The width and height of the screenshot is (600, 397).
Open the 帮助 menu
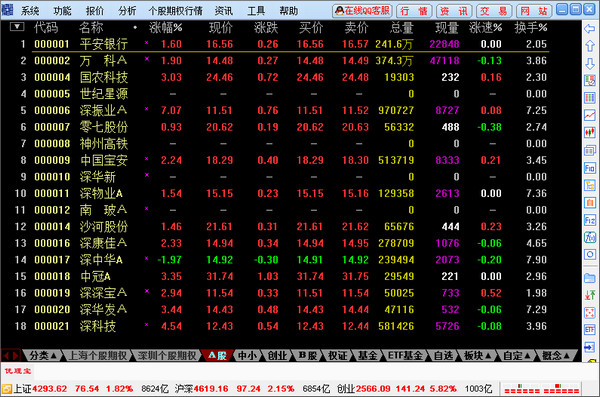tap(289, 11)
